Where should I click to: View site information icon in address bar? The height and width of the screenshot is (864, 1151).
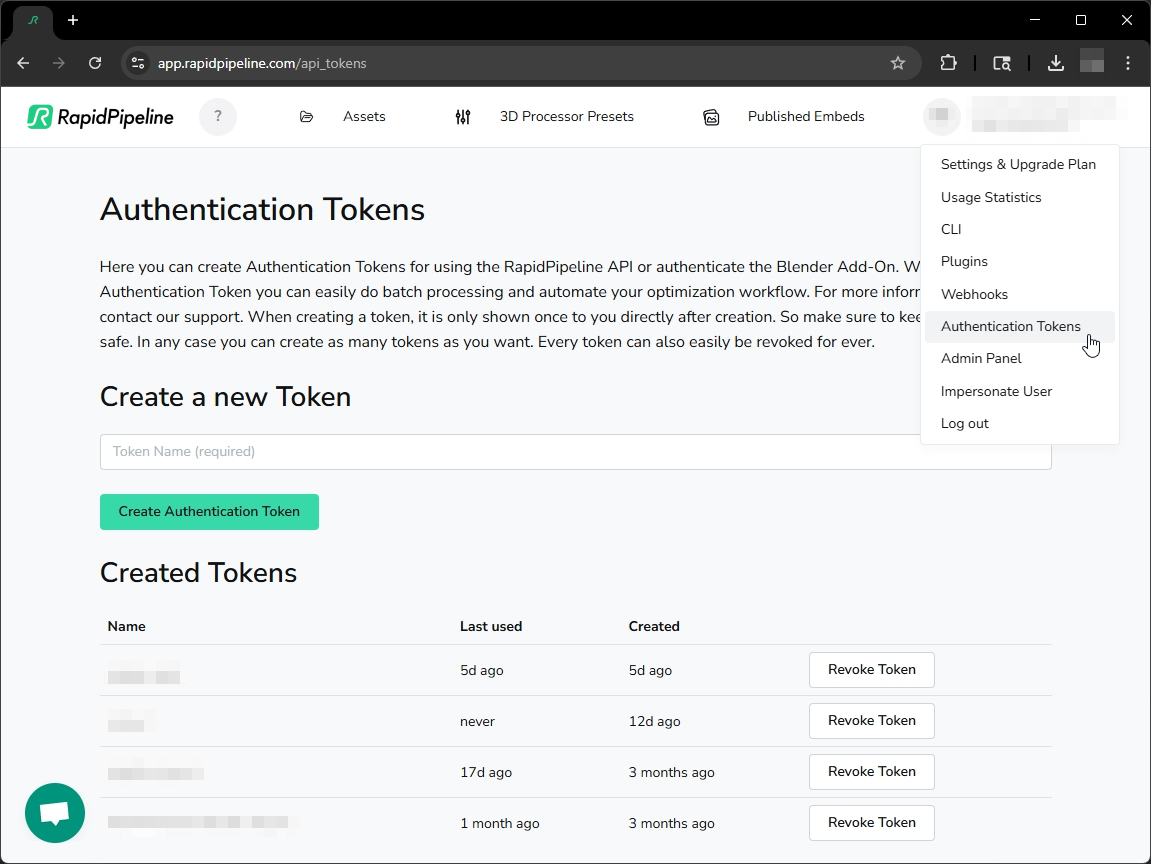click(x=138, y=63)
